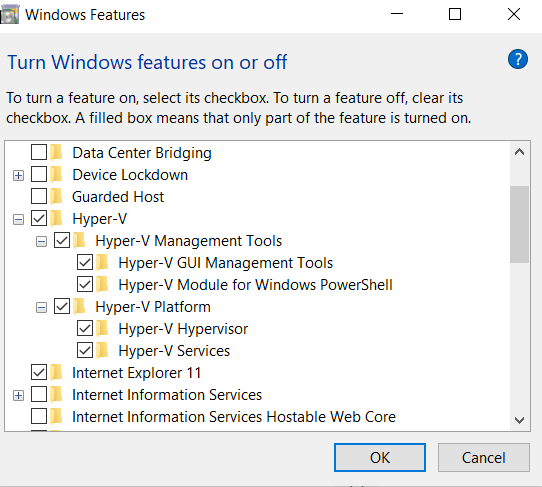Collapse the Hyper-V Platform node
Image resolution: width=542 pixels, height=487 pixels.
[41, 307]
